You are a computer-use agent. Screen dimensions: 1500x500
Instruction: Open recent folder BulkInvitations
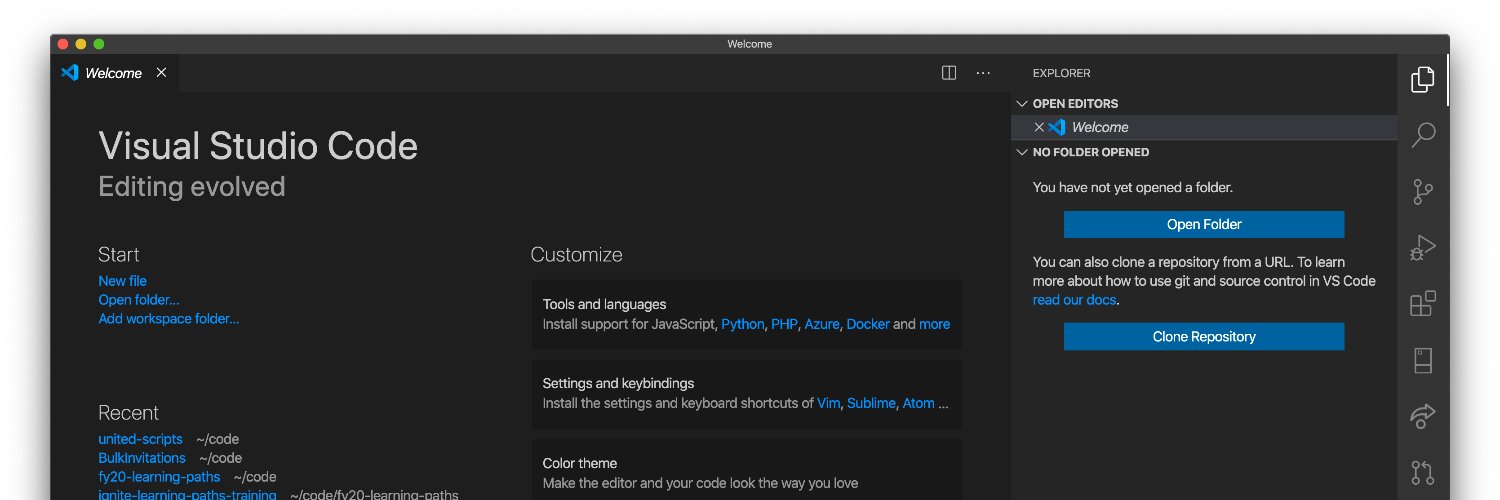142,458
